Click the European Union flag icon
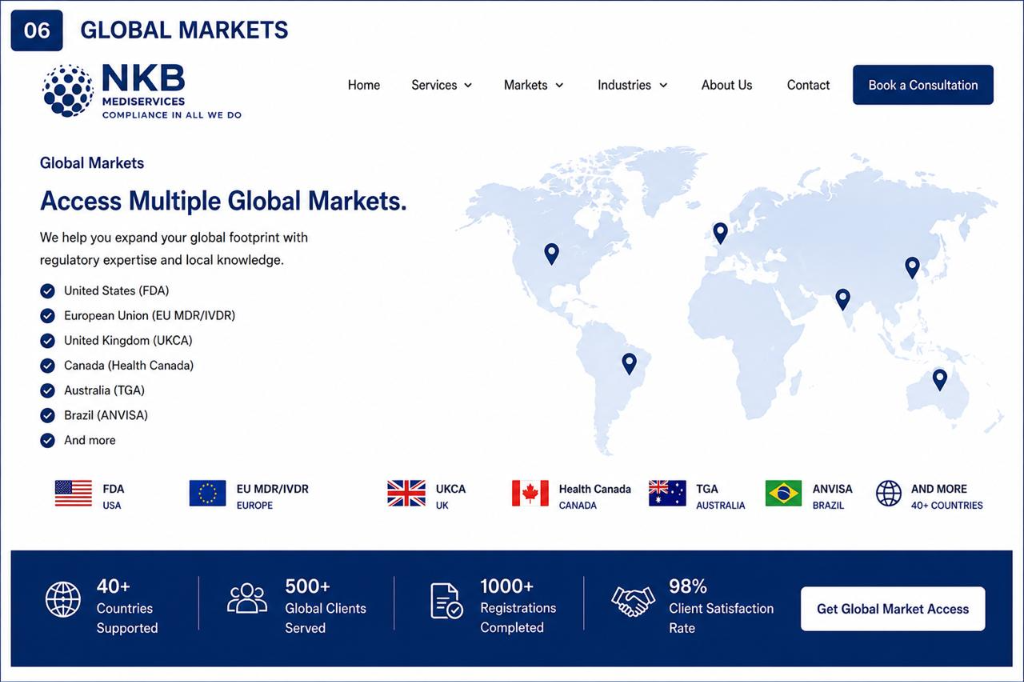The width and height of the screenshot is (1024, 682). click(x=208, y=493)
